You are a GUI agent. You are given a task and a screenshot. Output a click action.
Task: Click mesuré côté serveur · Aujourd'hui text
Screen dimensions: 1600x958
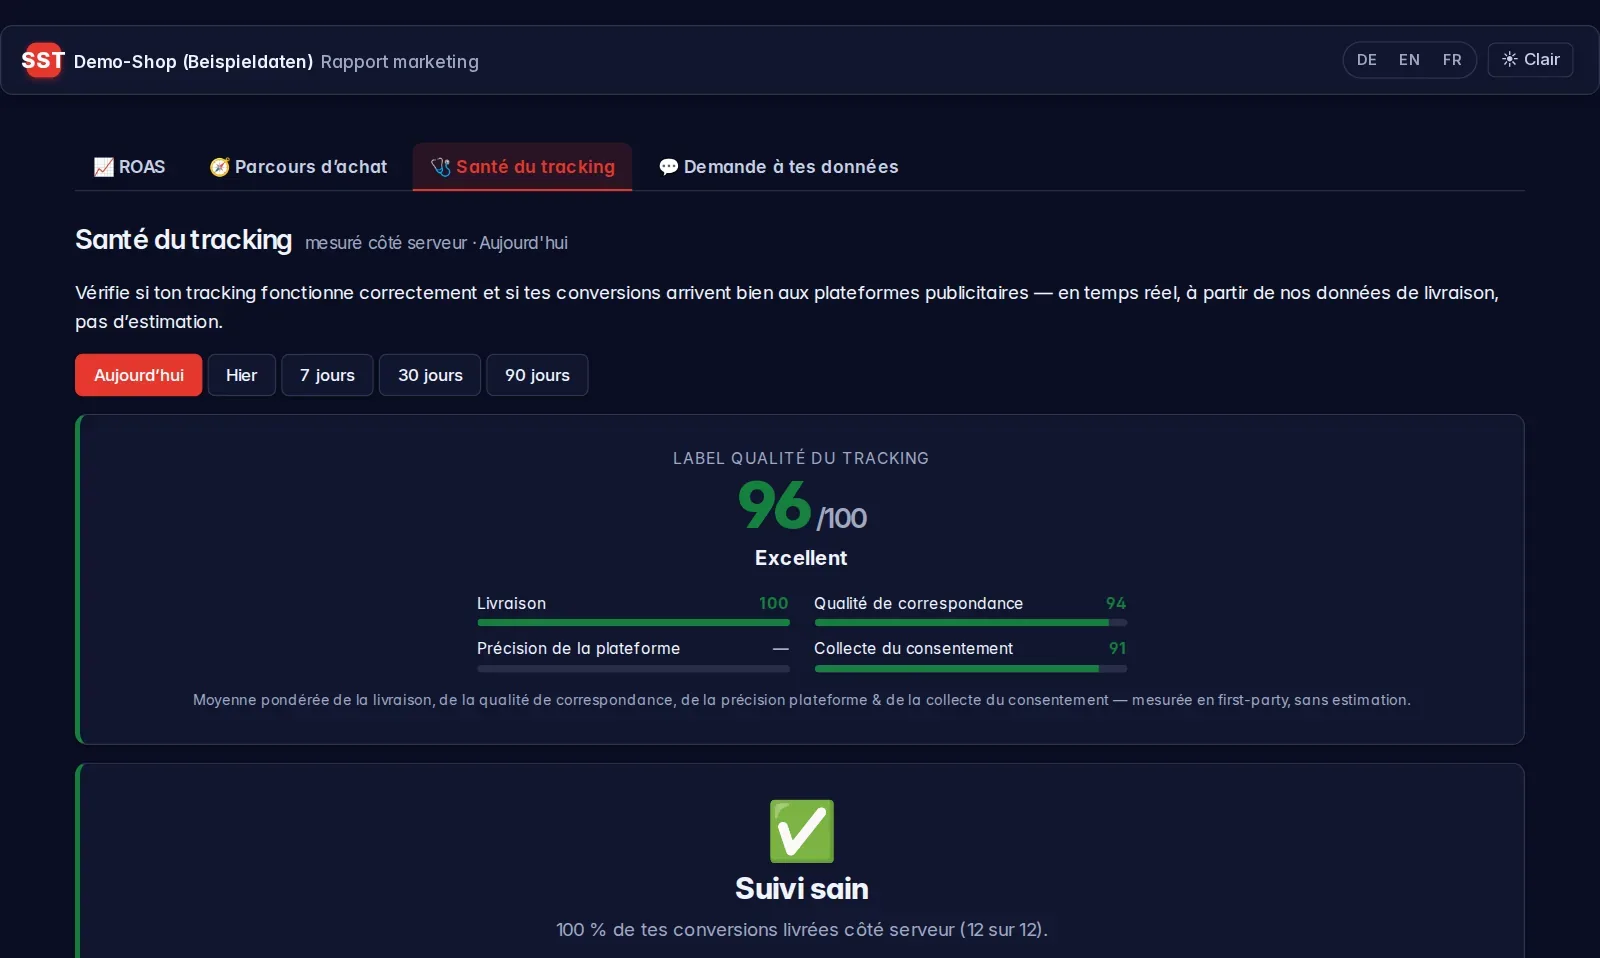click(436, 243)
